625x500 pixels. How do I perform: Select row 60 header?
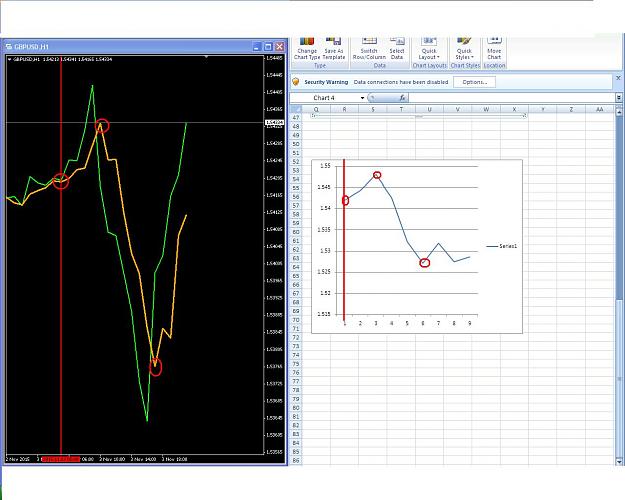(296, 232)
